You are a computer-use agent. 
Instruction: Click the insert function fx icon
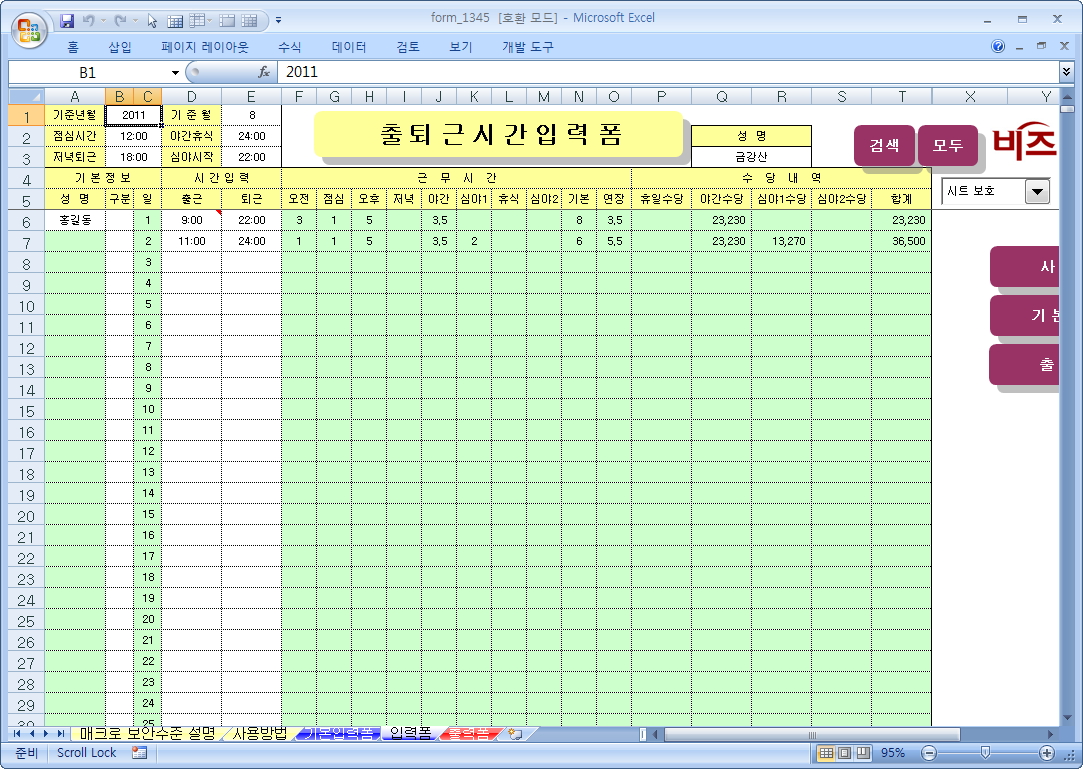click(264, 72)
